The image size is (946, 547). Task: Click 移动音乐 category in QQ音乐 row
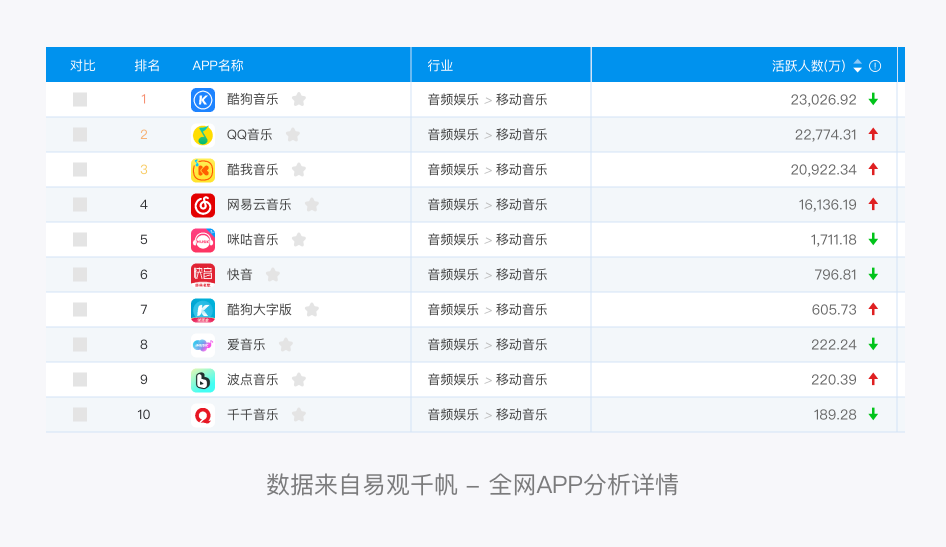[522, 135]
